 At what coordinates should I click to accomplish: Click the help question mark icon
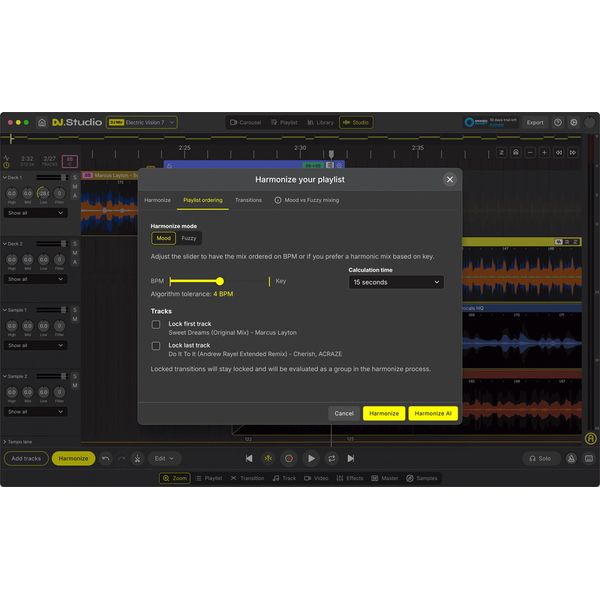pyautogui.click(x=558, y=122)
